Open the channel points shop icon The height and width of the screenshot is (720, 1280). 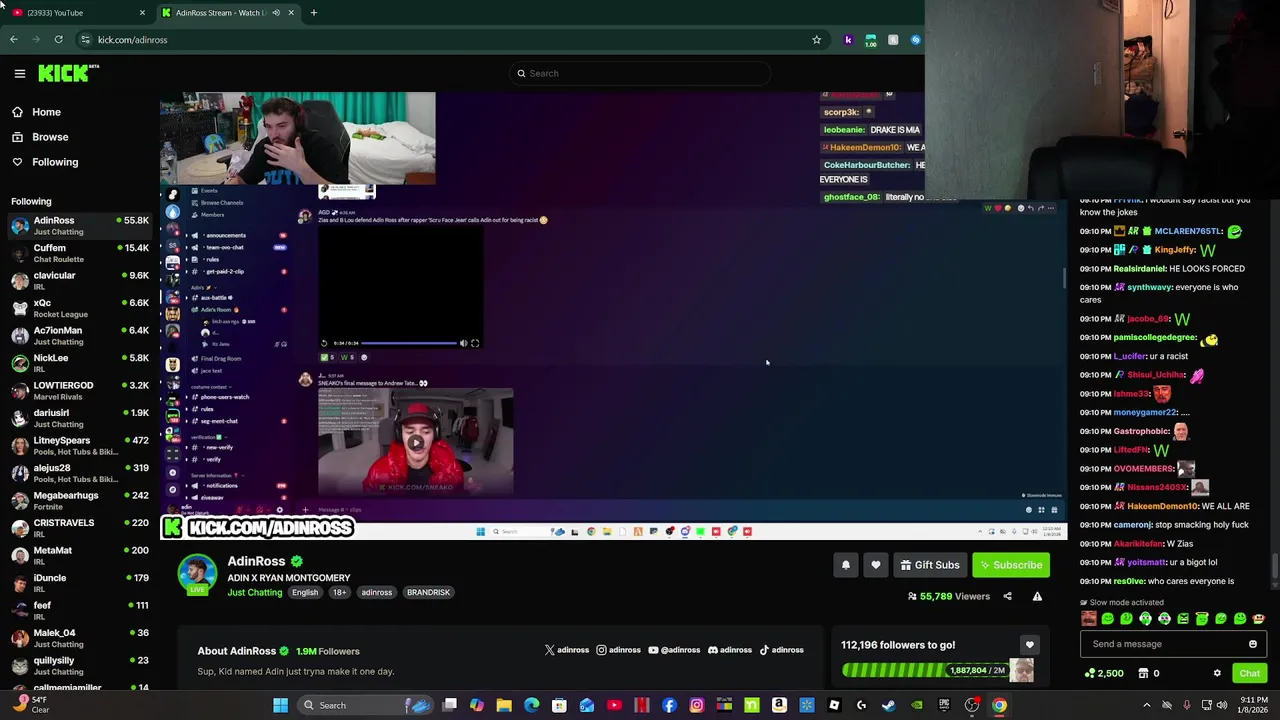coord(1143,674)
